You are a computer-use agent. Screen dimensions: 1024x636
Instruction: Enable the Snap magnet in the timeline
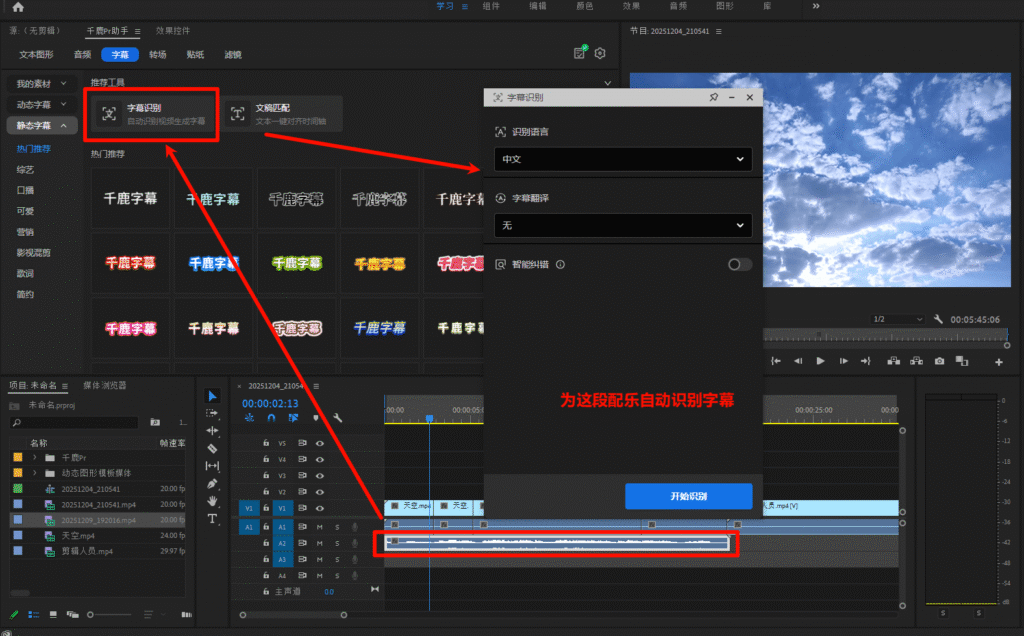pyautogui.click(x=271, y=417)
